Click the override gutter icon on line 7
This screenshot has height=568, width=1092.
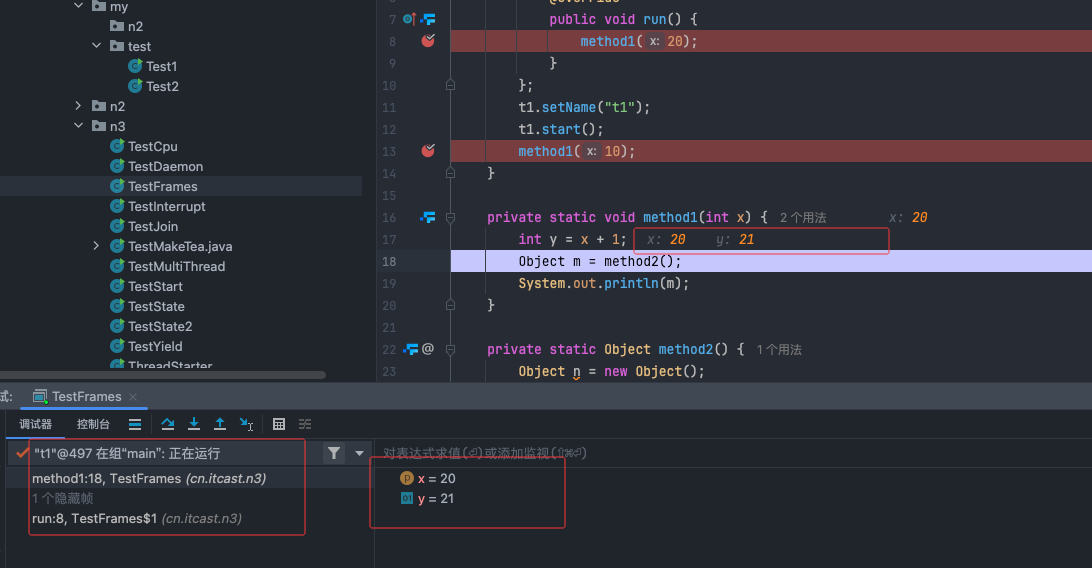409,19
